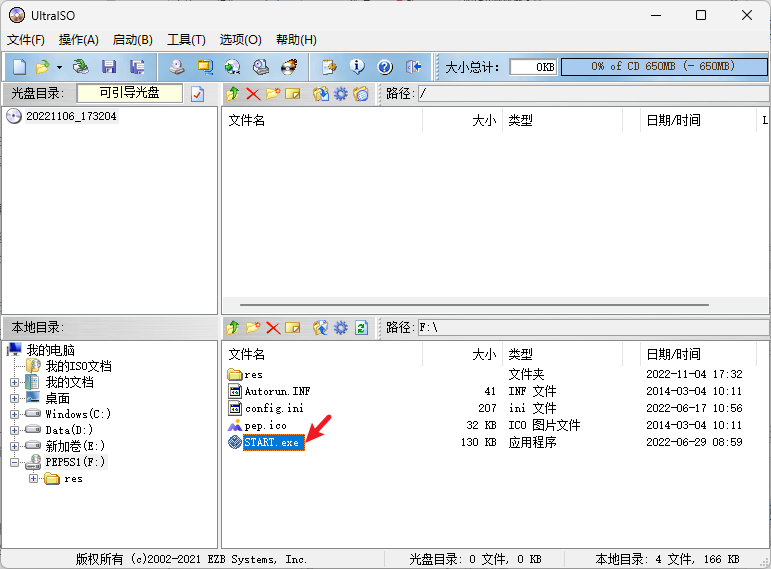Click Up folder icon in local toolbar

coord(233,328)
